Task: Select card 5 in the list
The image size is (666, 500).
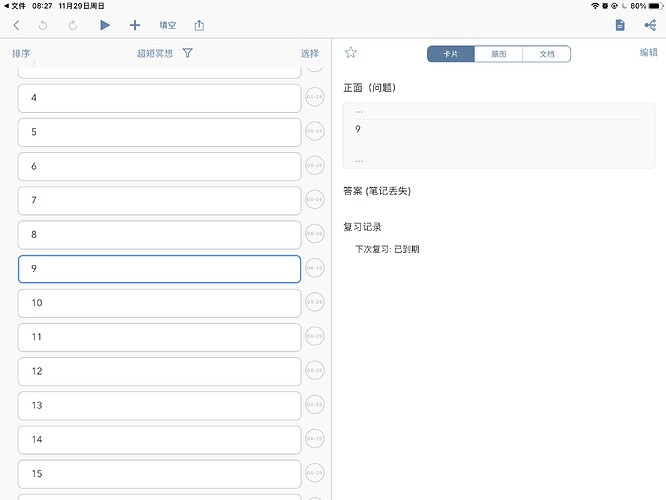Action: [x=159, y=132]
